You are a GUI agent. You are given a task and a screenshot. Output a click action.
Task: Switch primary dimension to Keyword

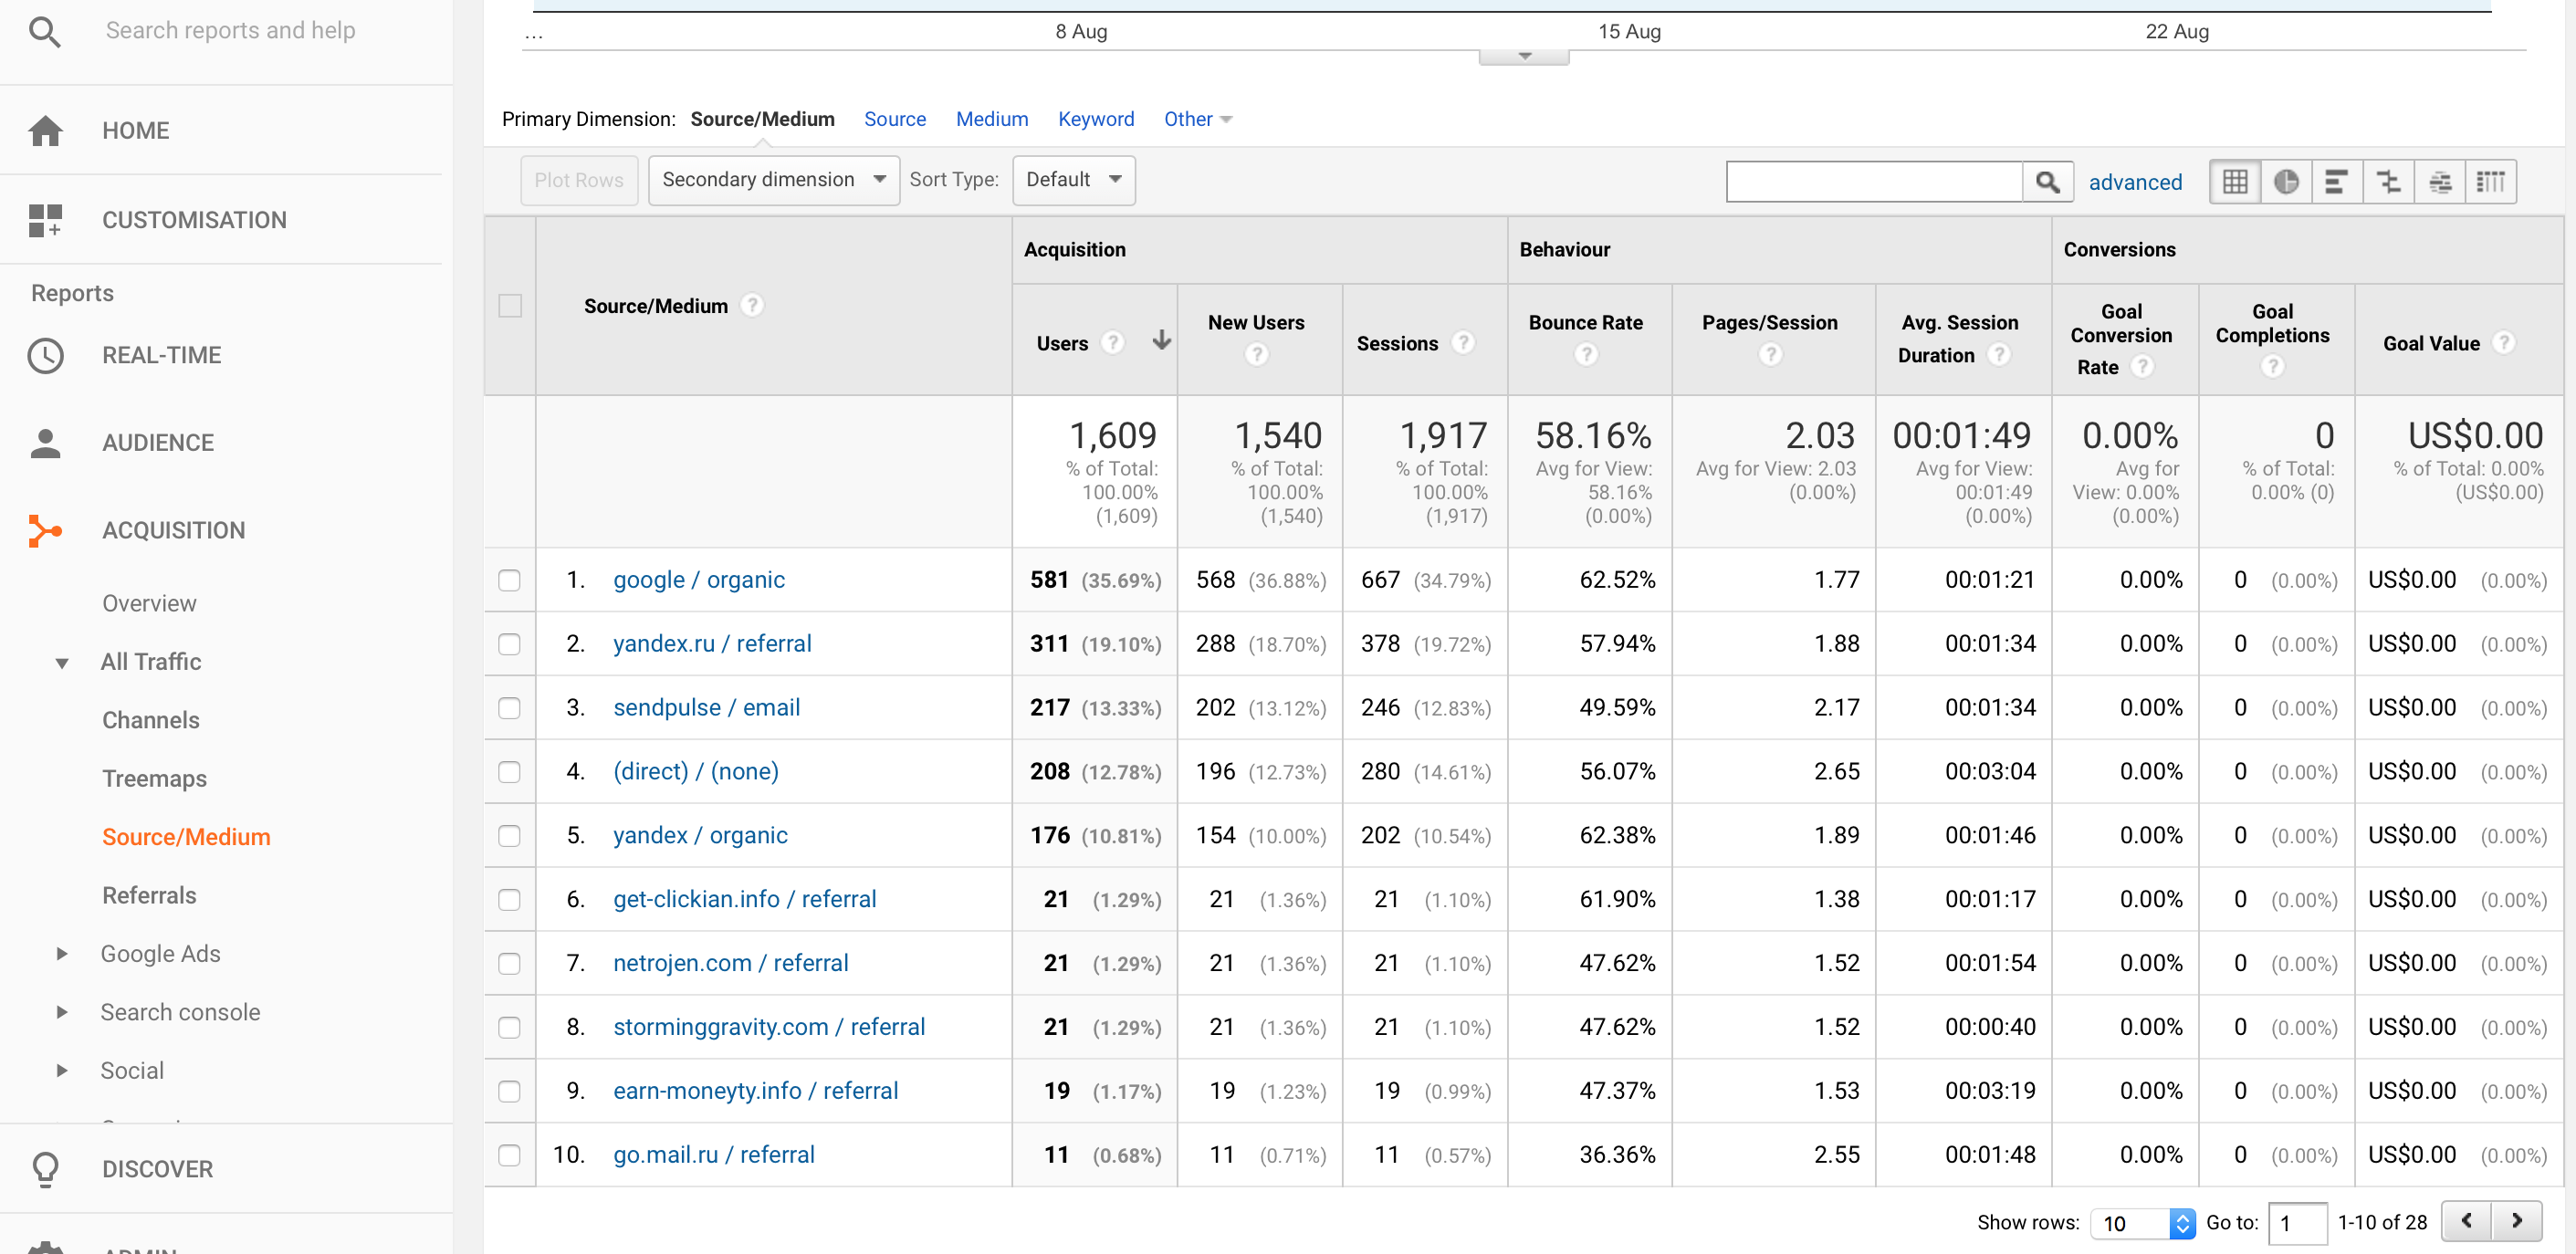click(x=1095, y=119)
